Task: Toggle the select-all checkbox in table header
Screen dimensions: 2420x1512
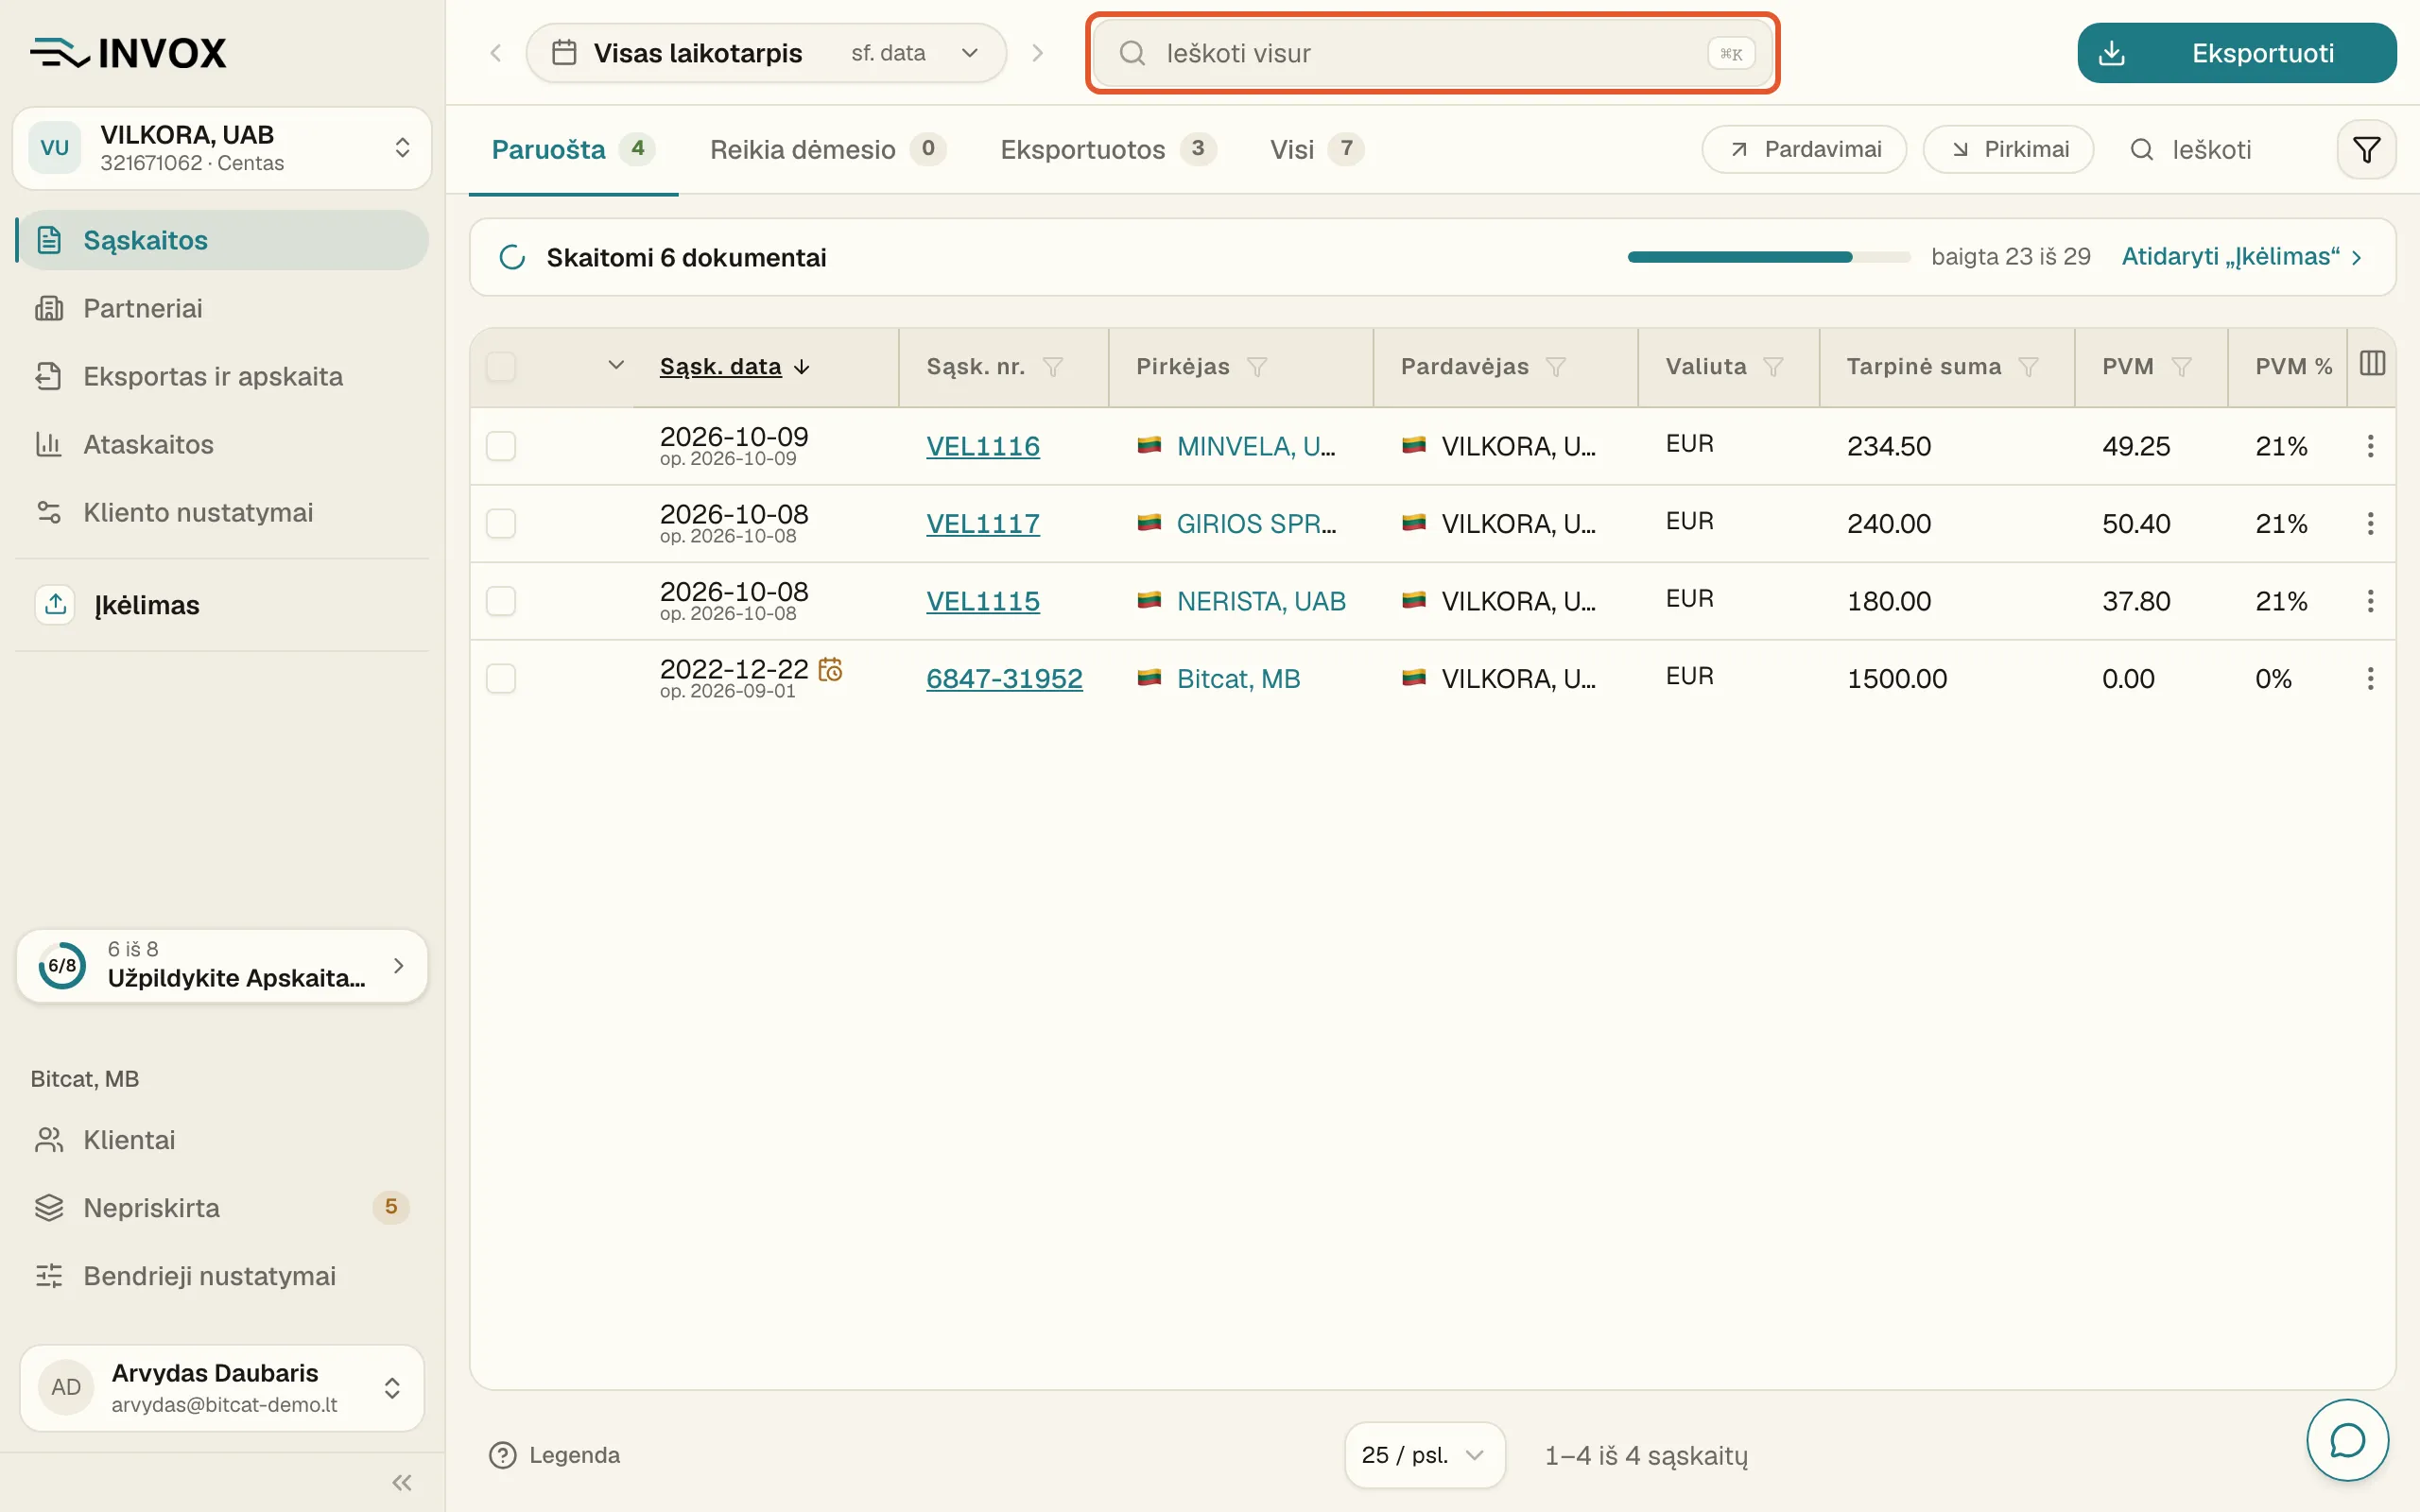Action: (501, 367)
